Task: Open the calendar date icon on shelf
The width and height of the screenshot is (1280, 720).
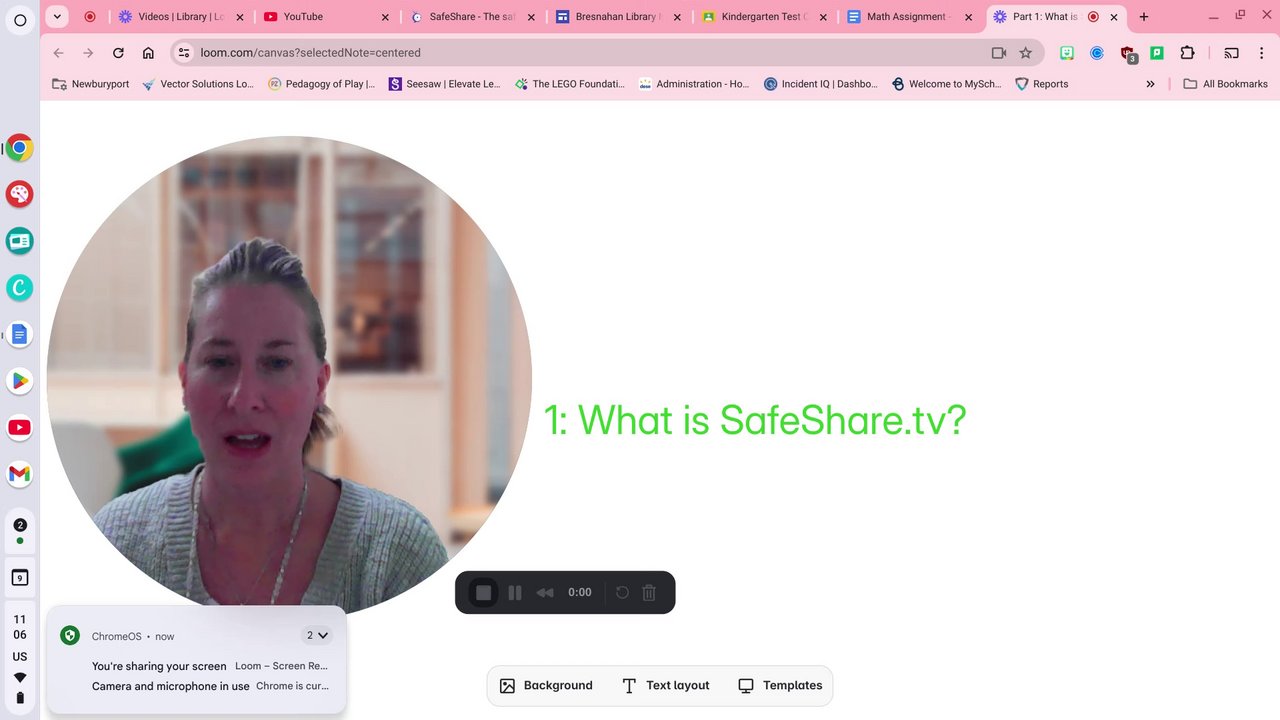Action: click(x=19, y=577)
